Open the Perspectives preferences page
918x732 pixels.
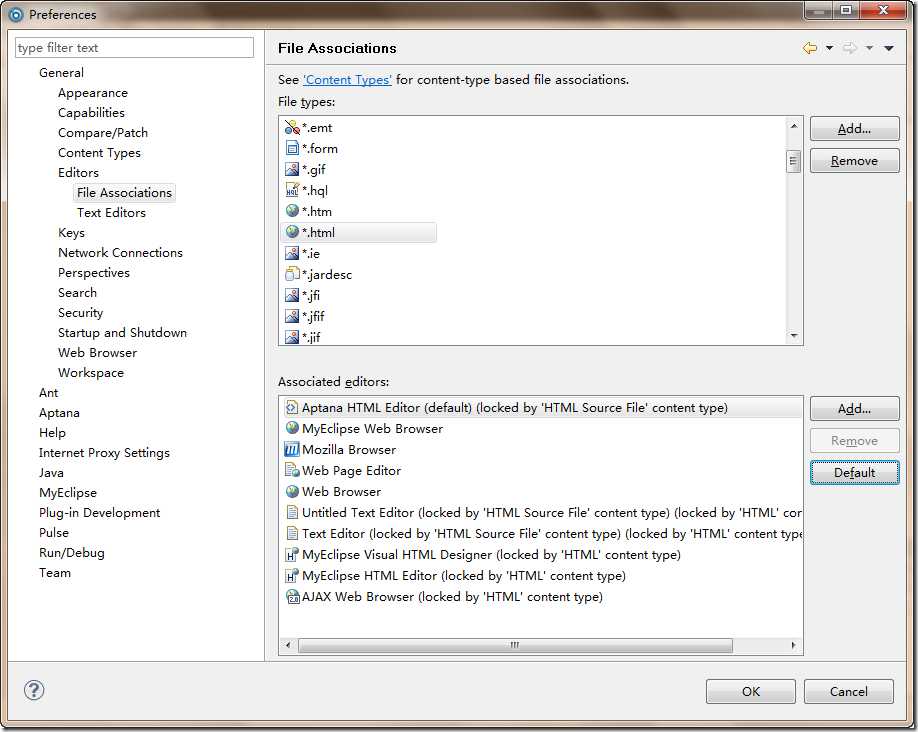[94, 272]
